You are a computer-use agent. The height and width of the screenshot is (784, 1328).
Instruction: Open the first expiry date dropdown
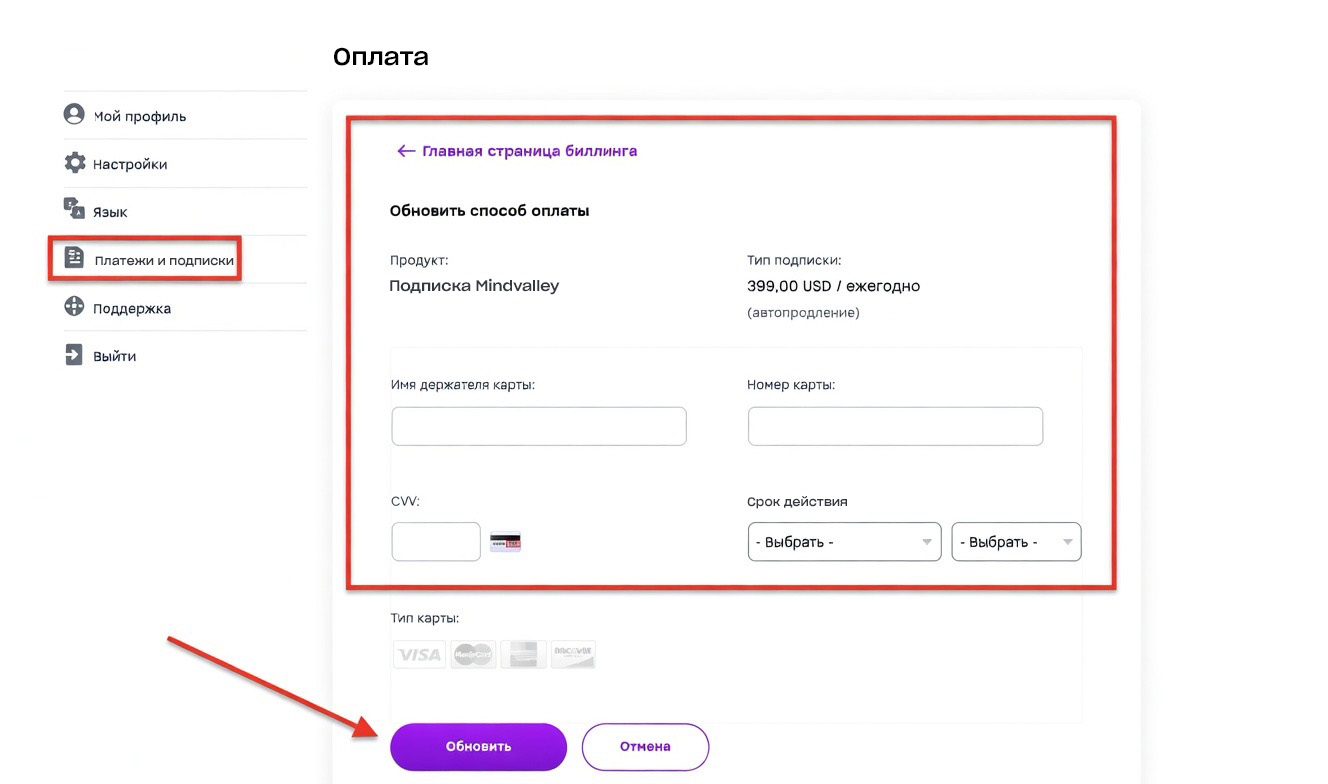[x=844, y=542]
